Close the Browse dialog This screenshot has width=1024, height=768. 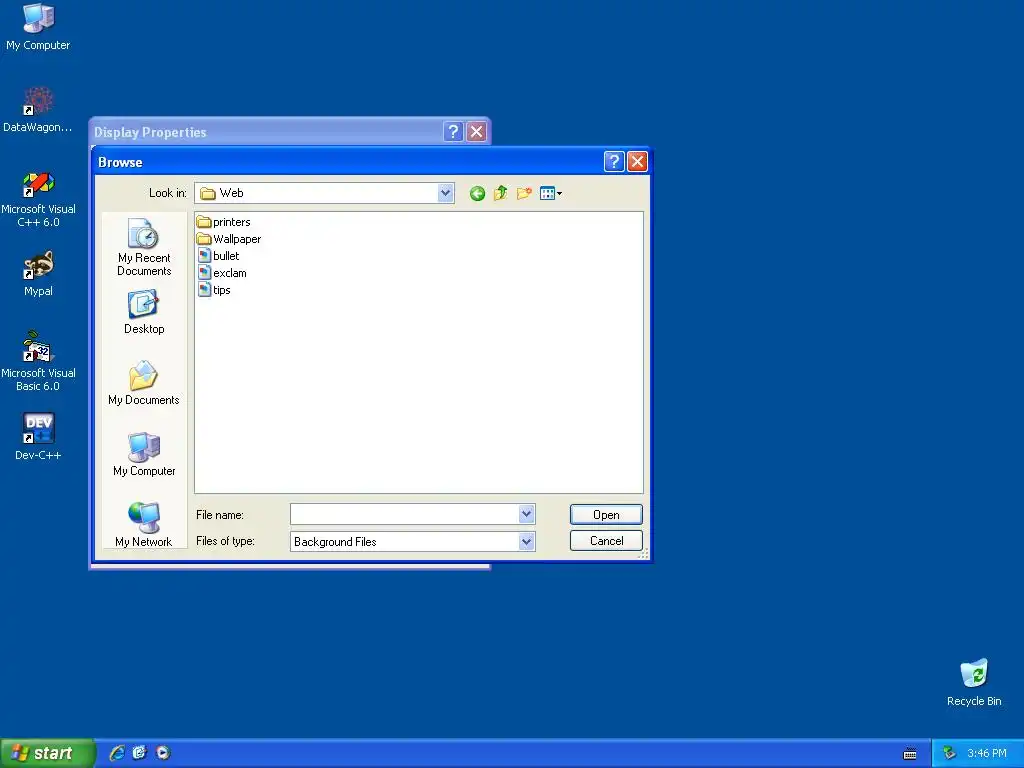(637, 161)
